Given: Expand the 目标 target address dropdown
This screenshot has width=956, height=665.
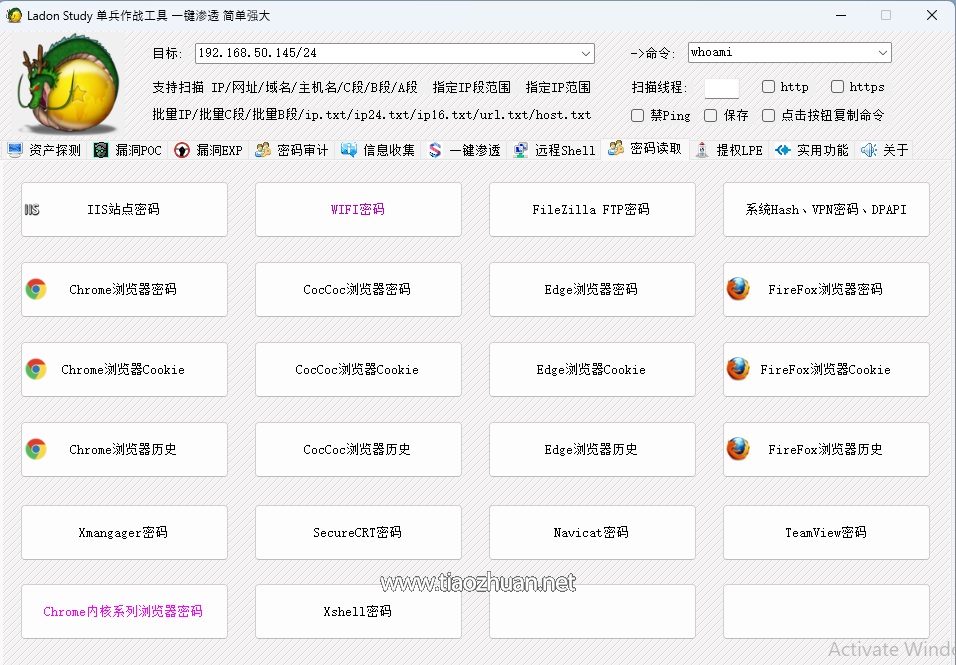Looking at the screenshot, I should (586, 53).
